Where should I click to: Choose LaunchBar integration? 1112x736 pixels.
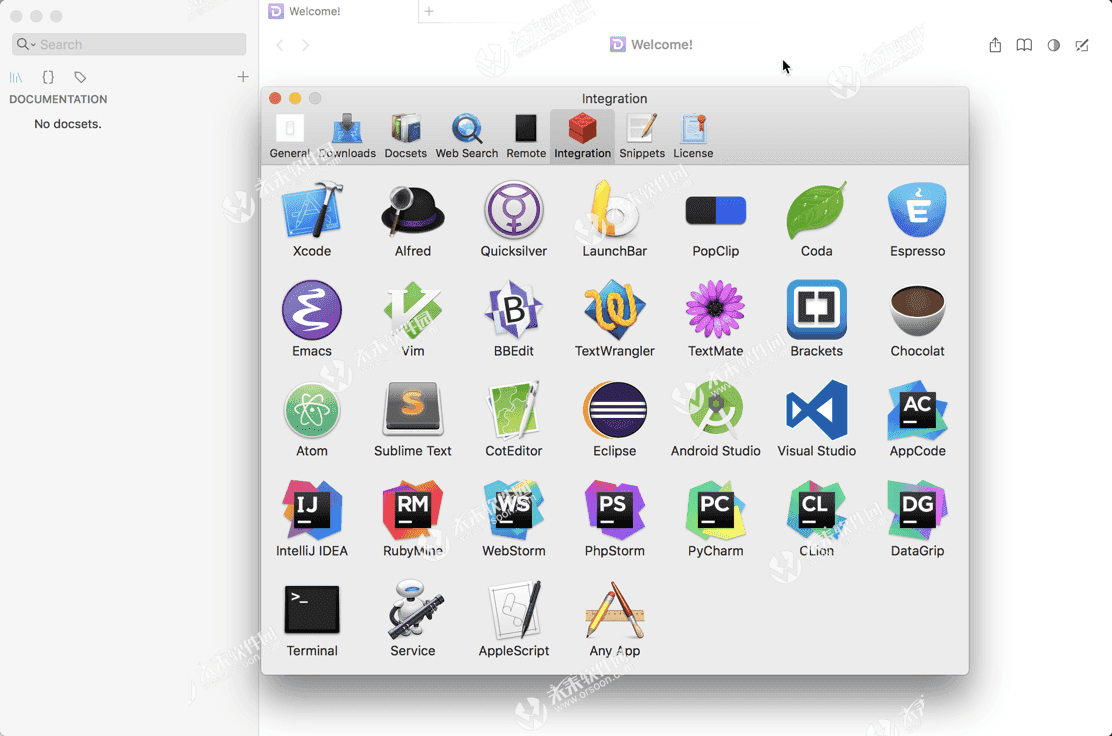click(614, 211)
